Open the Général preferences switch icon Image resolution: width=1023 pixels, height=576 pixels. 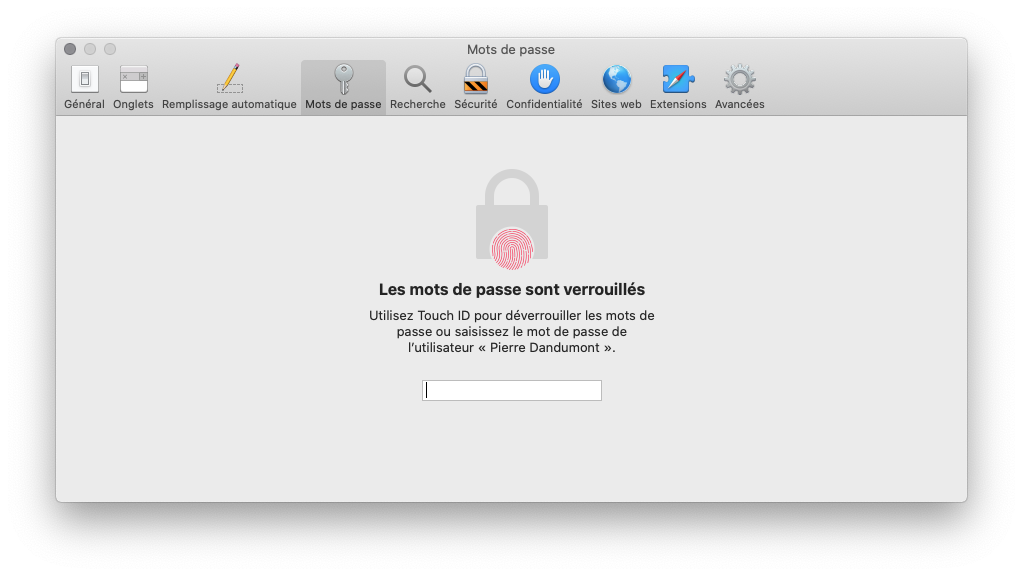click(x=84, y=80)
